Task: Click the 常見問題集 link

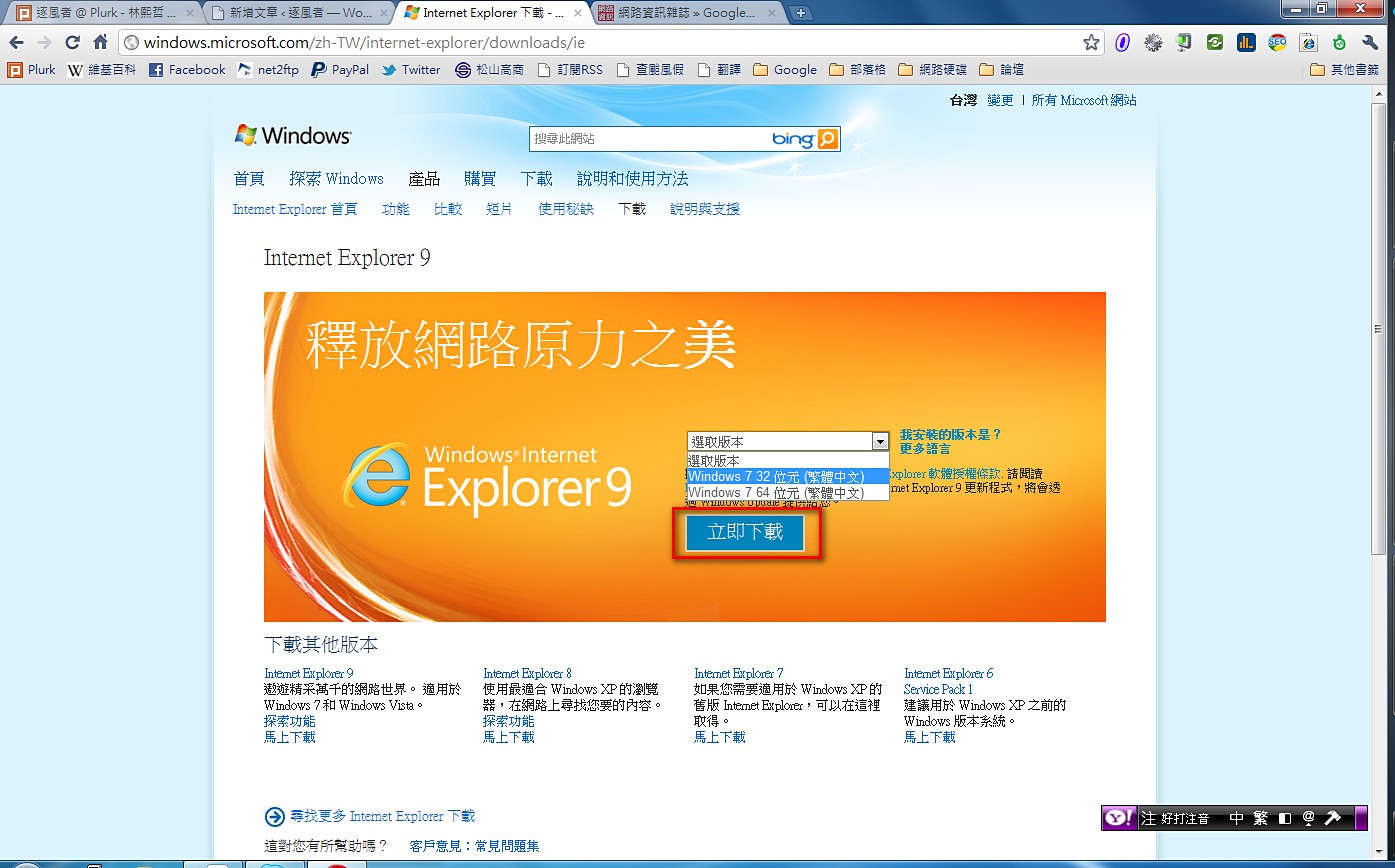Action: (507, 846)
